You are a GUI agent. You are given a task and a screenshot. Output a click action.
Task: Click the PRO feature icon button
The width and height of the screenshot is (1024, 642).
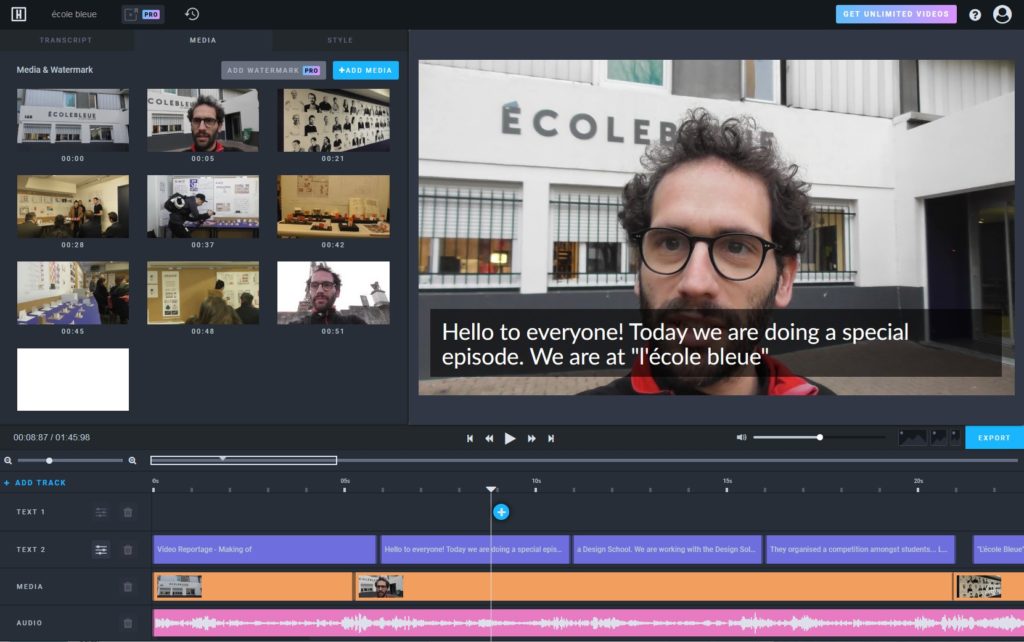coord(142,14)
